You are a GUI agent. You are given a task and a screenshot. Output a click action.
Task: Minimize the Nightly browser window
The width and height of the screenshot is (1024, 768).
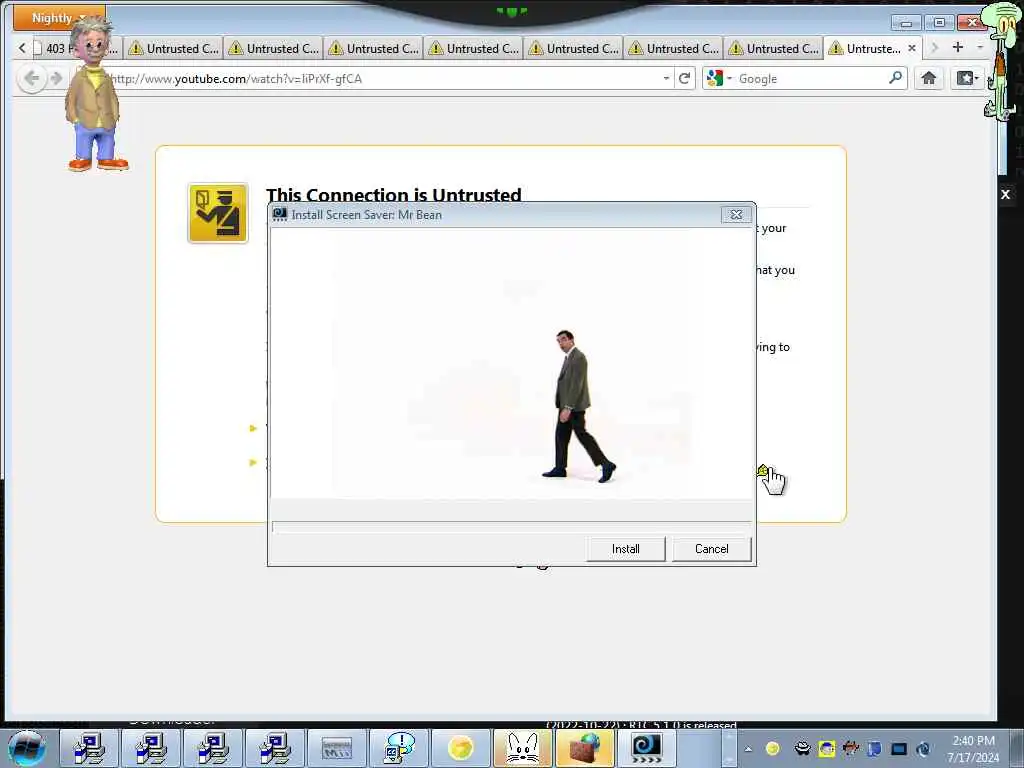(x=906, y=23)
